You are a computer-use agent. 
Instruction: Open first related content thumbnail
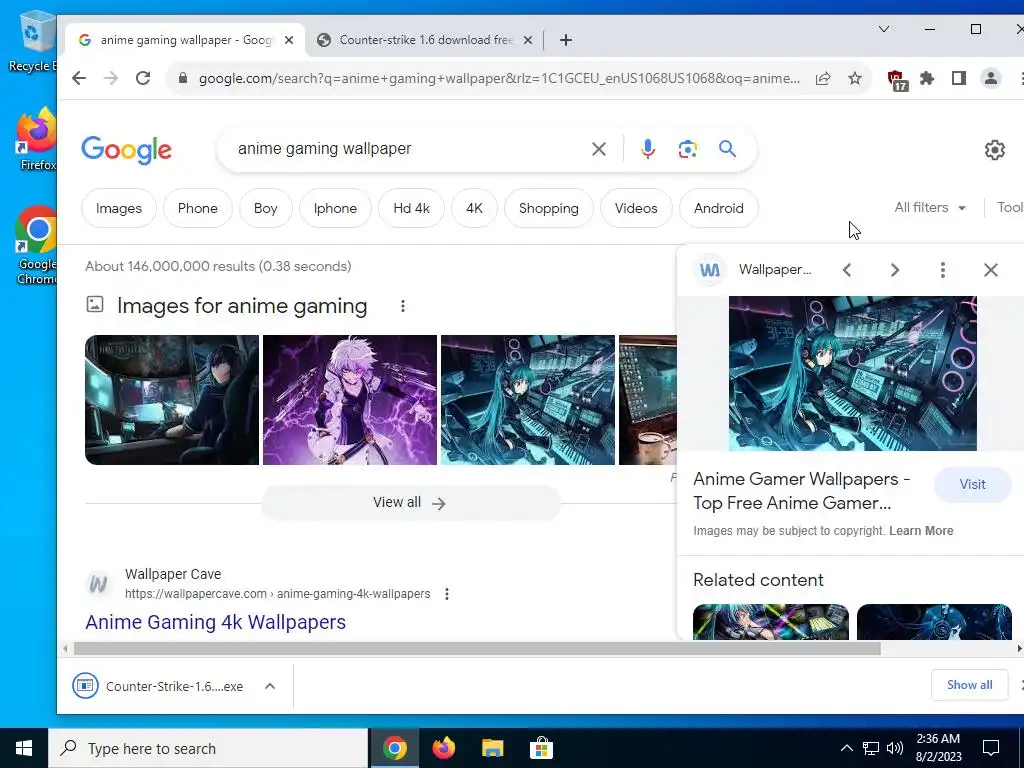771,622
